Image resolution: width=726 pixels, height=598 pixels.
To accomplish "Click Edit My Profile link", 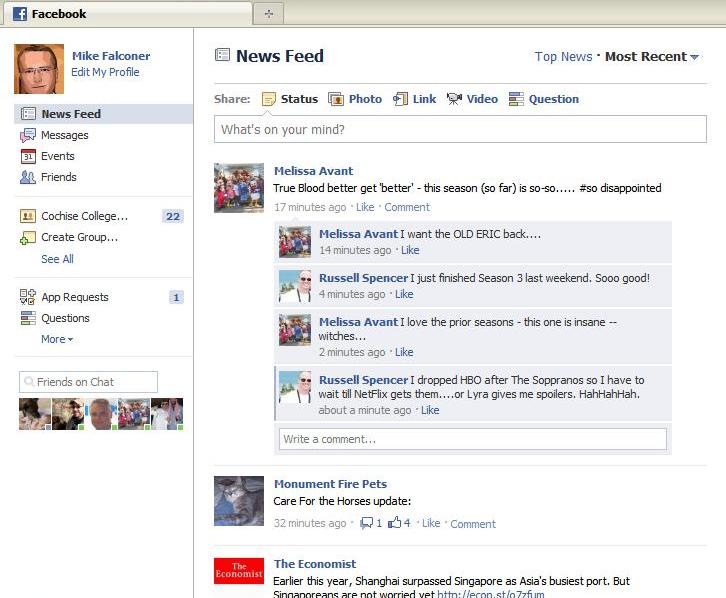I will pos(105,72).
